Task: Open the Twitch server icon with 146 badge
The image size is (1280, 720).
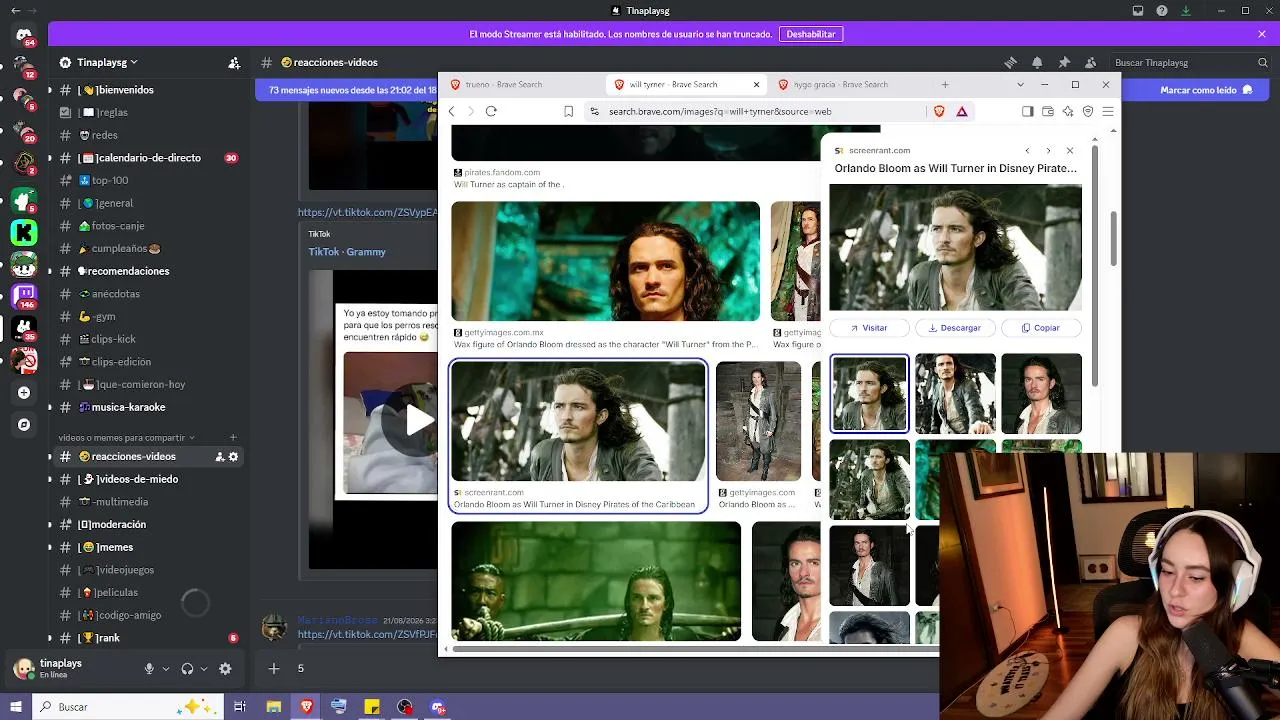Action: coord(24,296)
